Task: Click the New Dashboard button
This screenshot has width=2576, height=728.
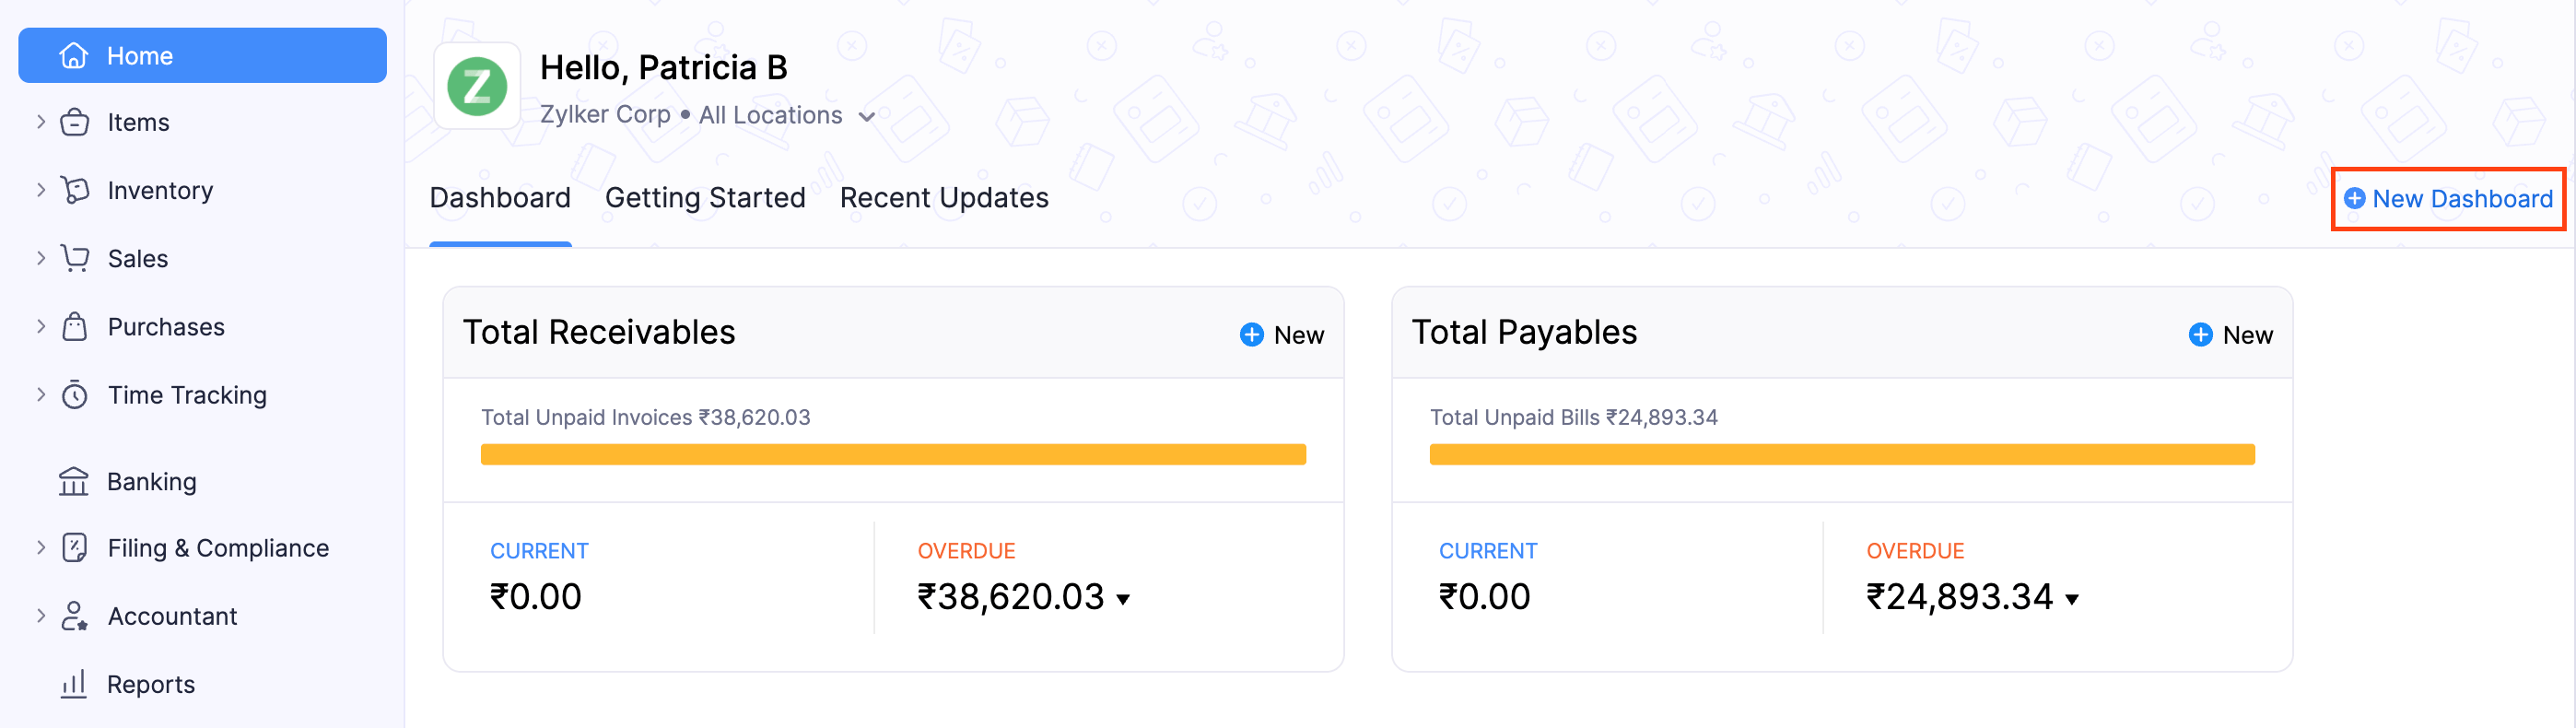Action: click(2449, 199)
